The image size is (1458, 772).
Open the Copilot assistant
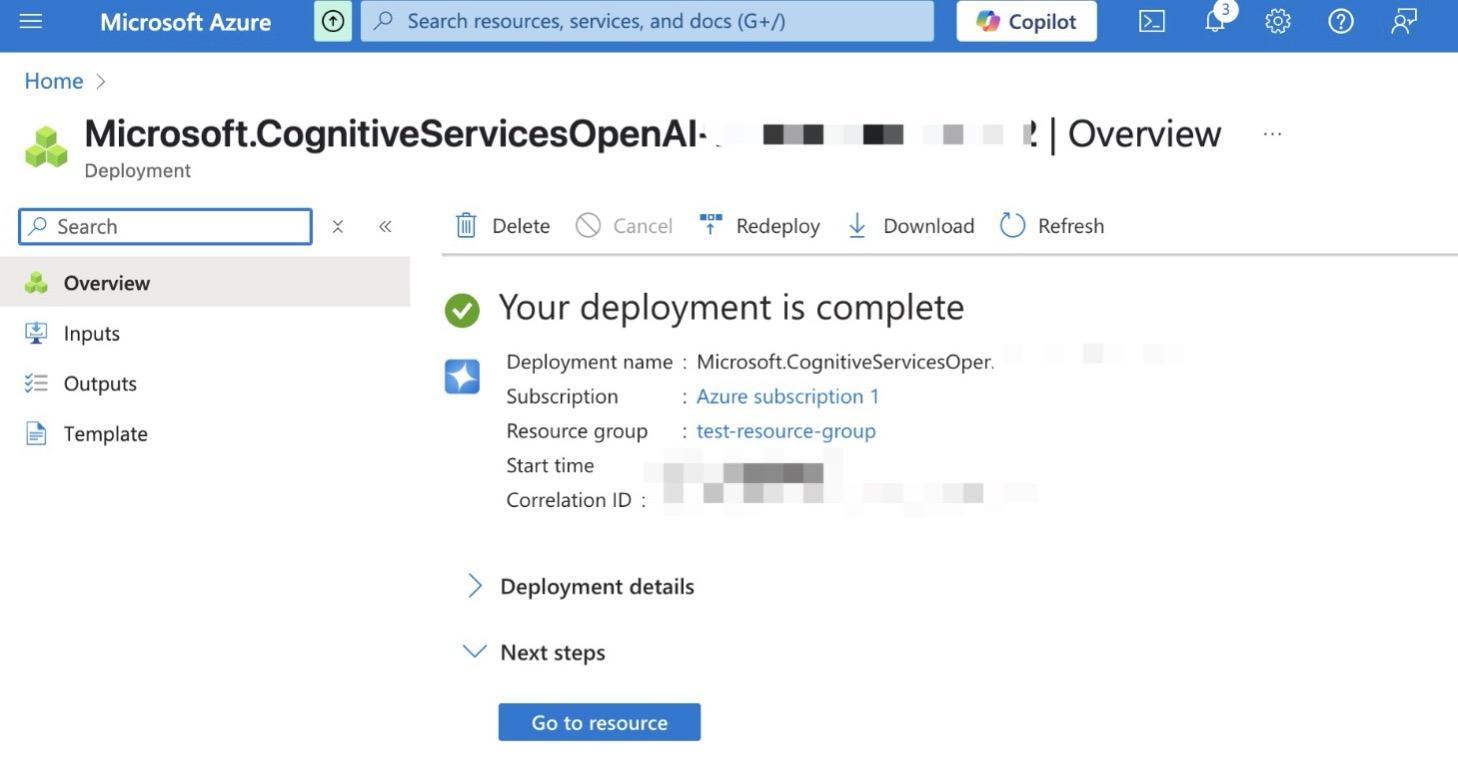tap(1026, 20)
